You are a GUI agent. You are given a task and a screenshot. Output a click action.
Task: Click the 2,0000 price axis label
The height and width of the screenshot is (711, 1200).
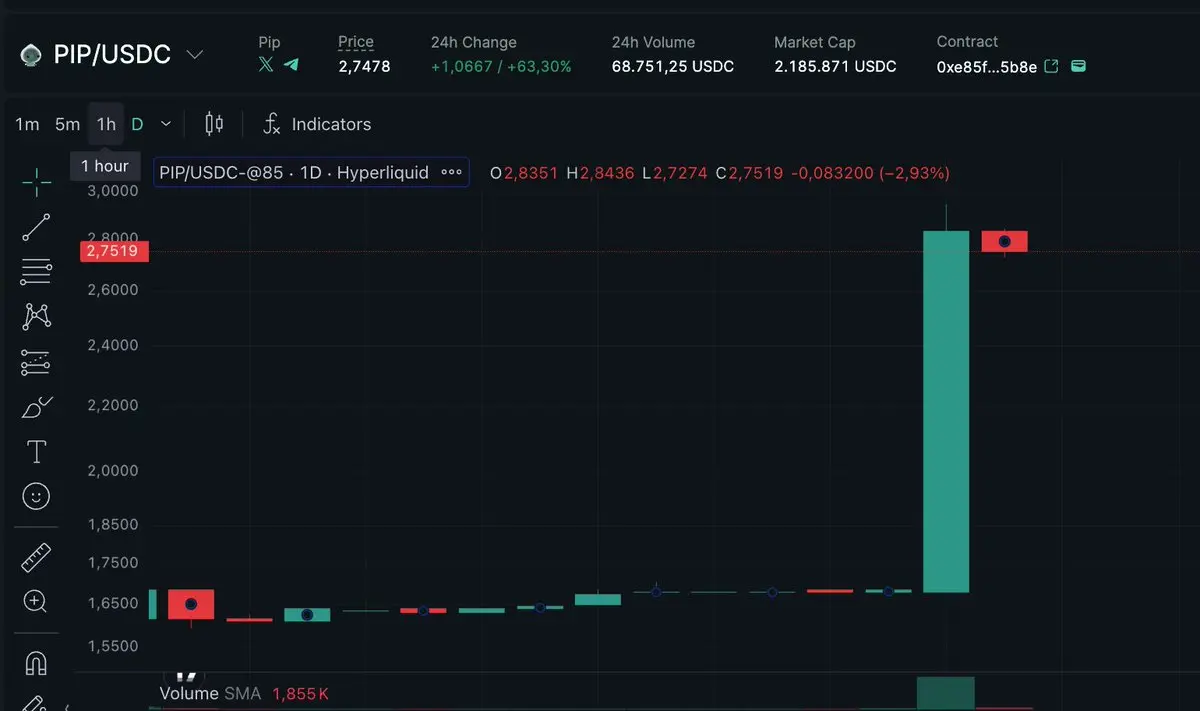coord(111,470)
